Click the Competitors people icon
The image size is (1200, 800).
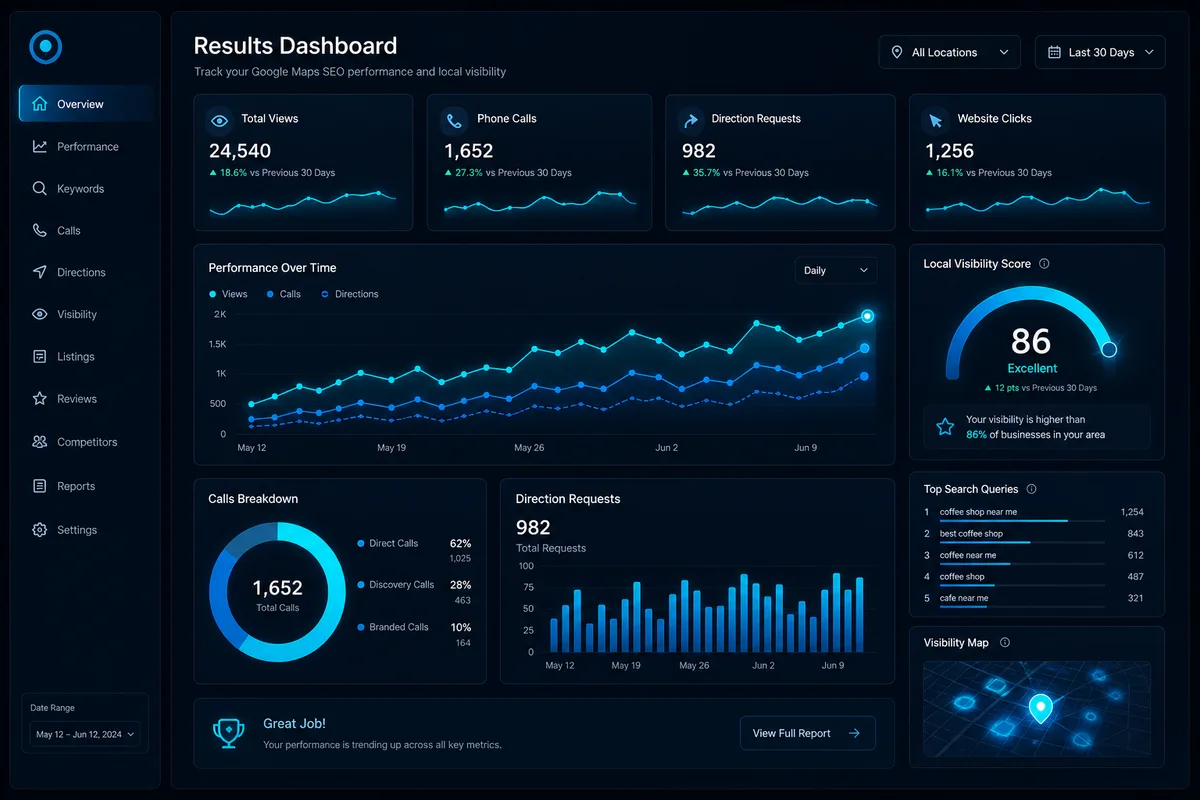40,441
